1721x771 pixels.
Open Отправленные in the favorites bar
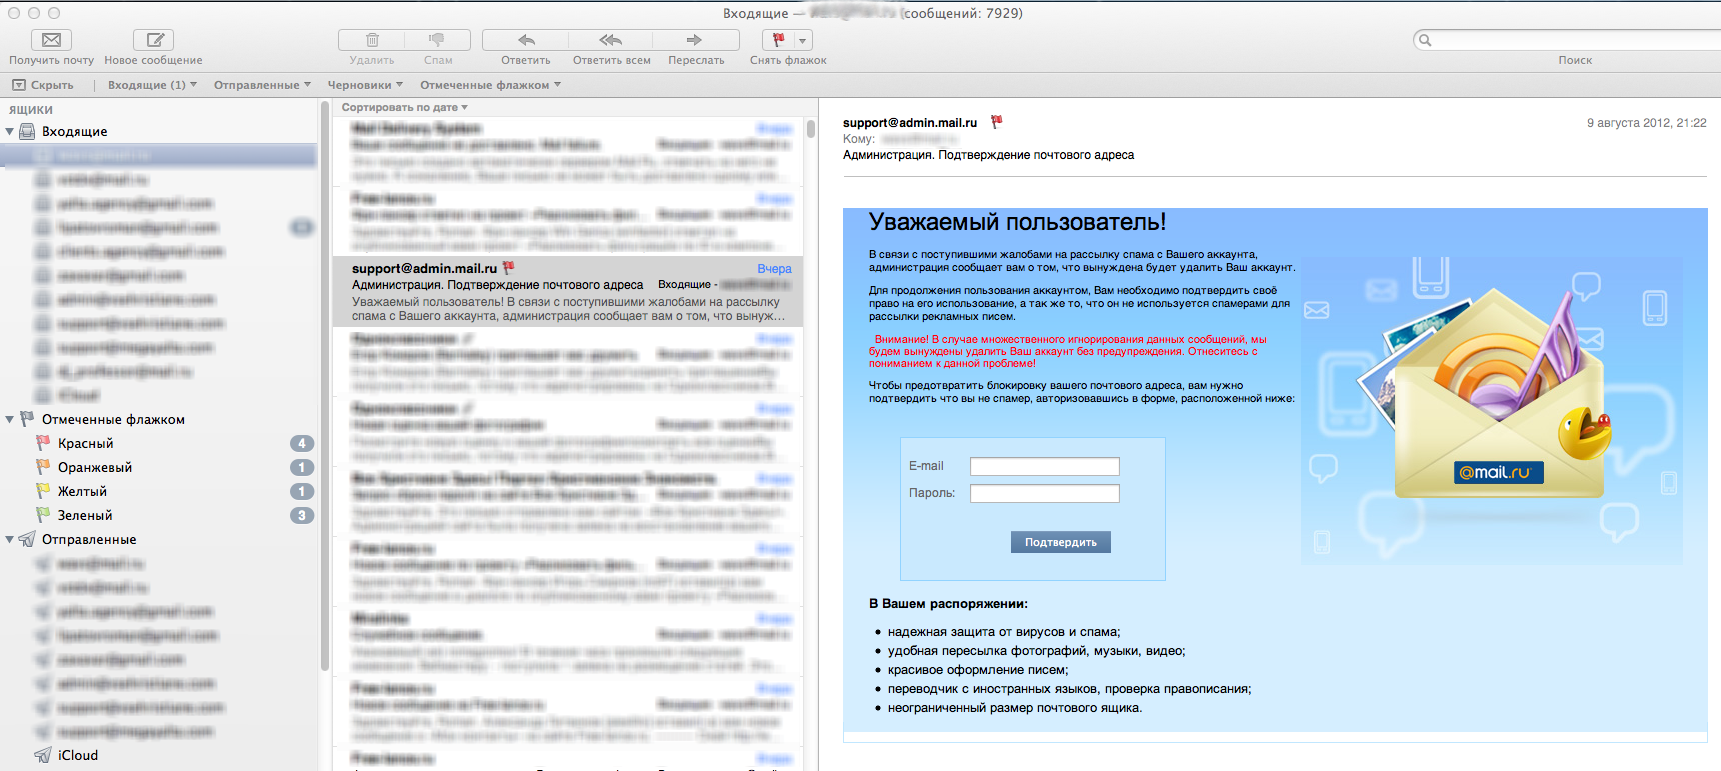[x=262, y=85]
